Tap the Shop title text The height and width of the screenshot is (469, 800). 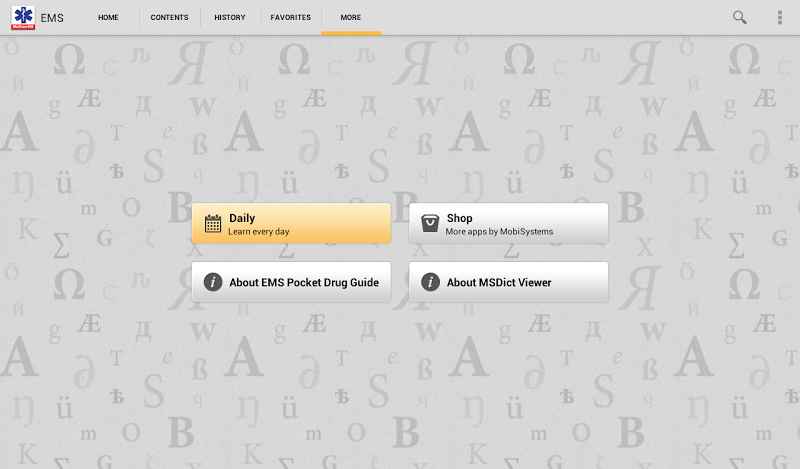(459, 217)
